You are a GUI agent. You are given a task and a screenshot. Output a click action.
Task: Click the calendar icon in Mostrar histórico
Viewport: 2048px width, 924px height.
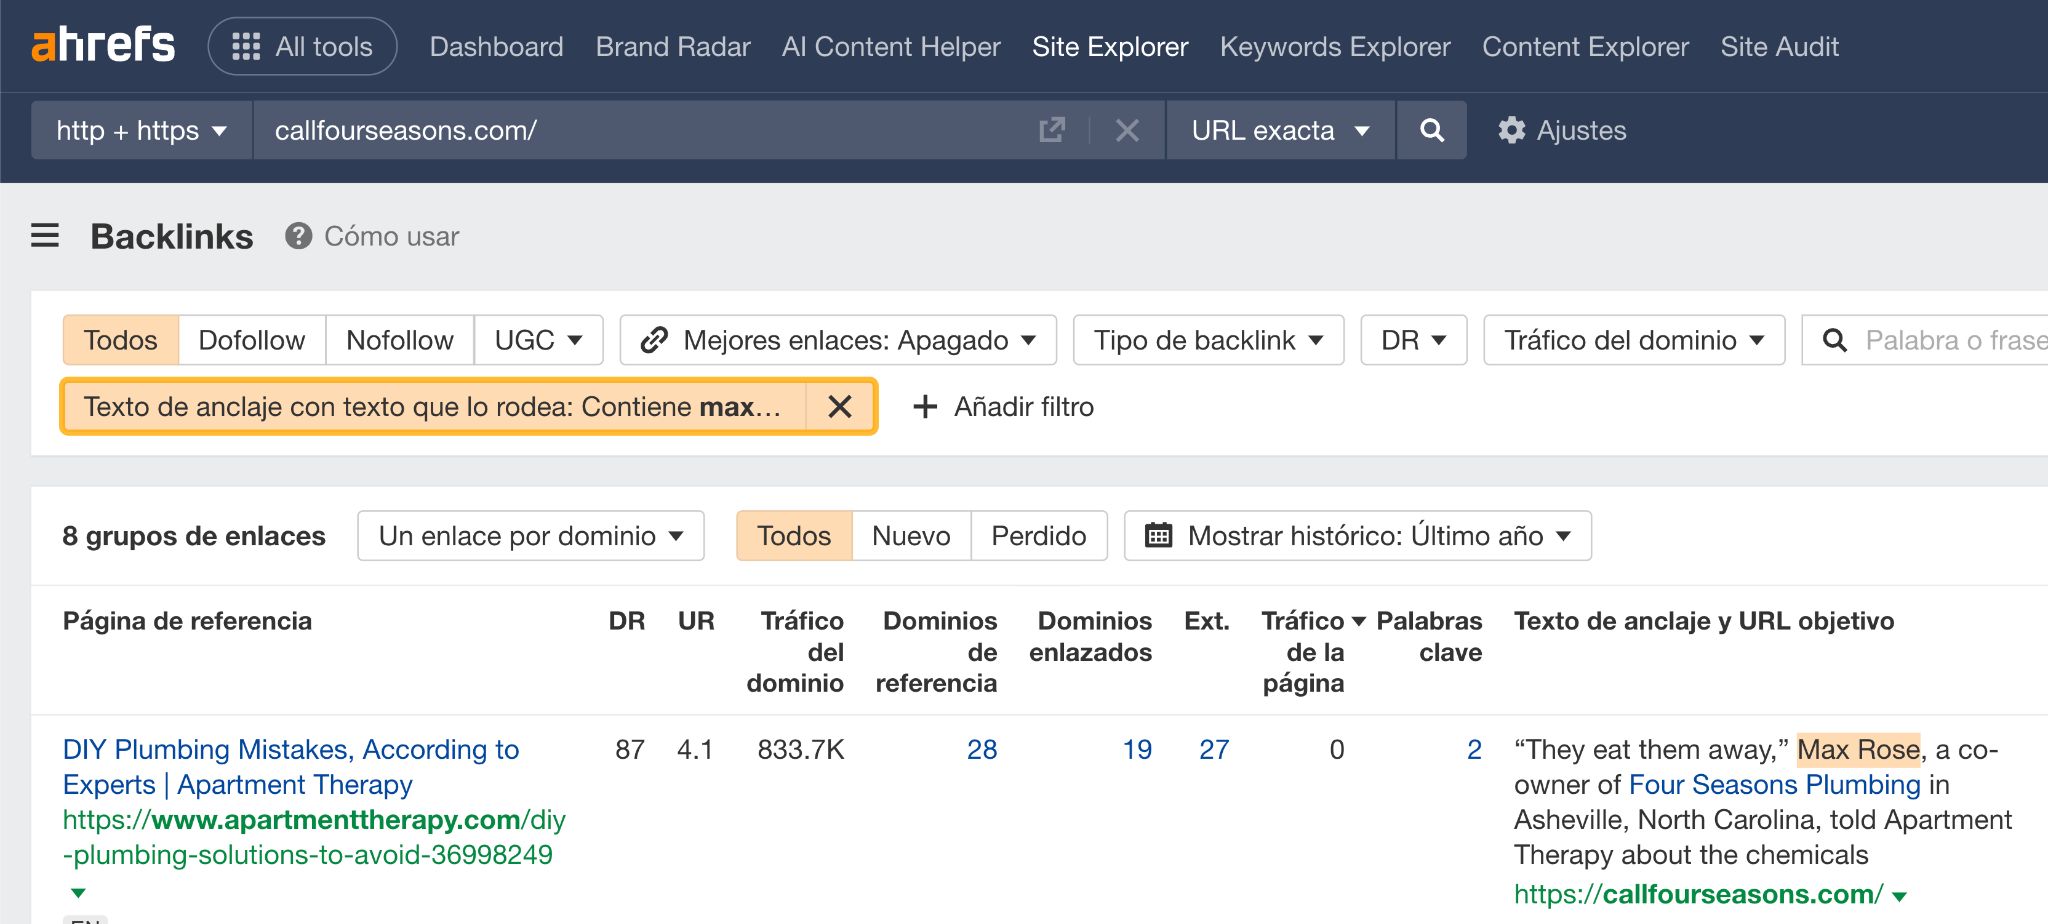click(1158, 536)
